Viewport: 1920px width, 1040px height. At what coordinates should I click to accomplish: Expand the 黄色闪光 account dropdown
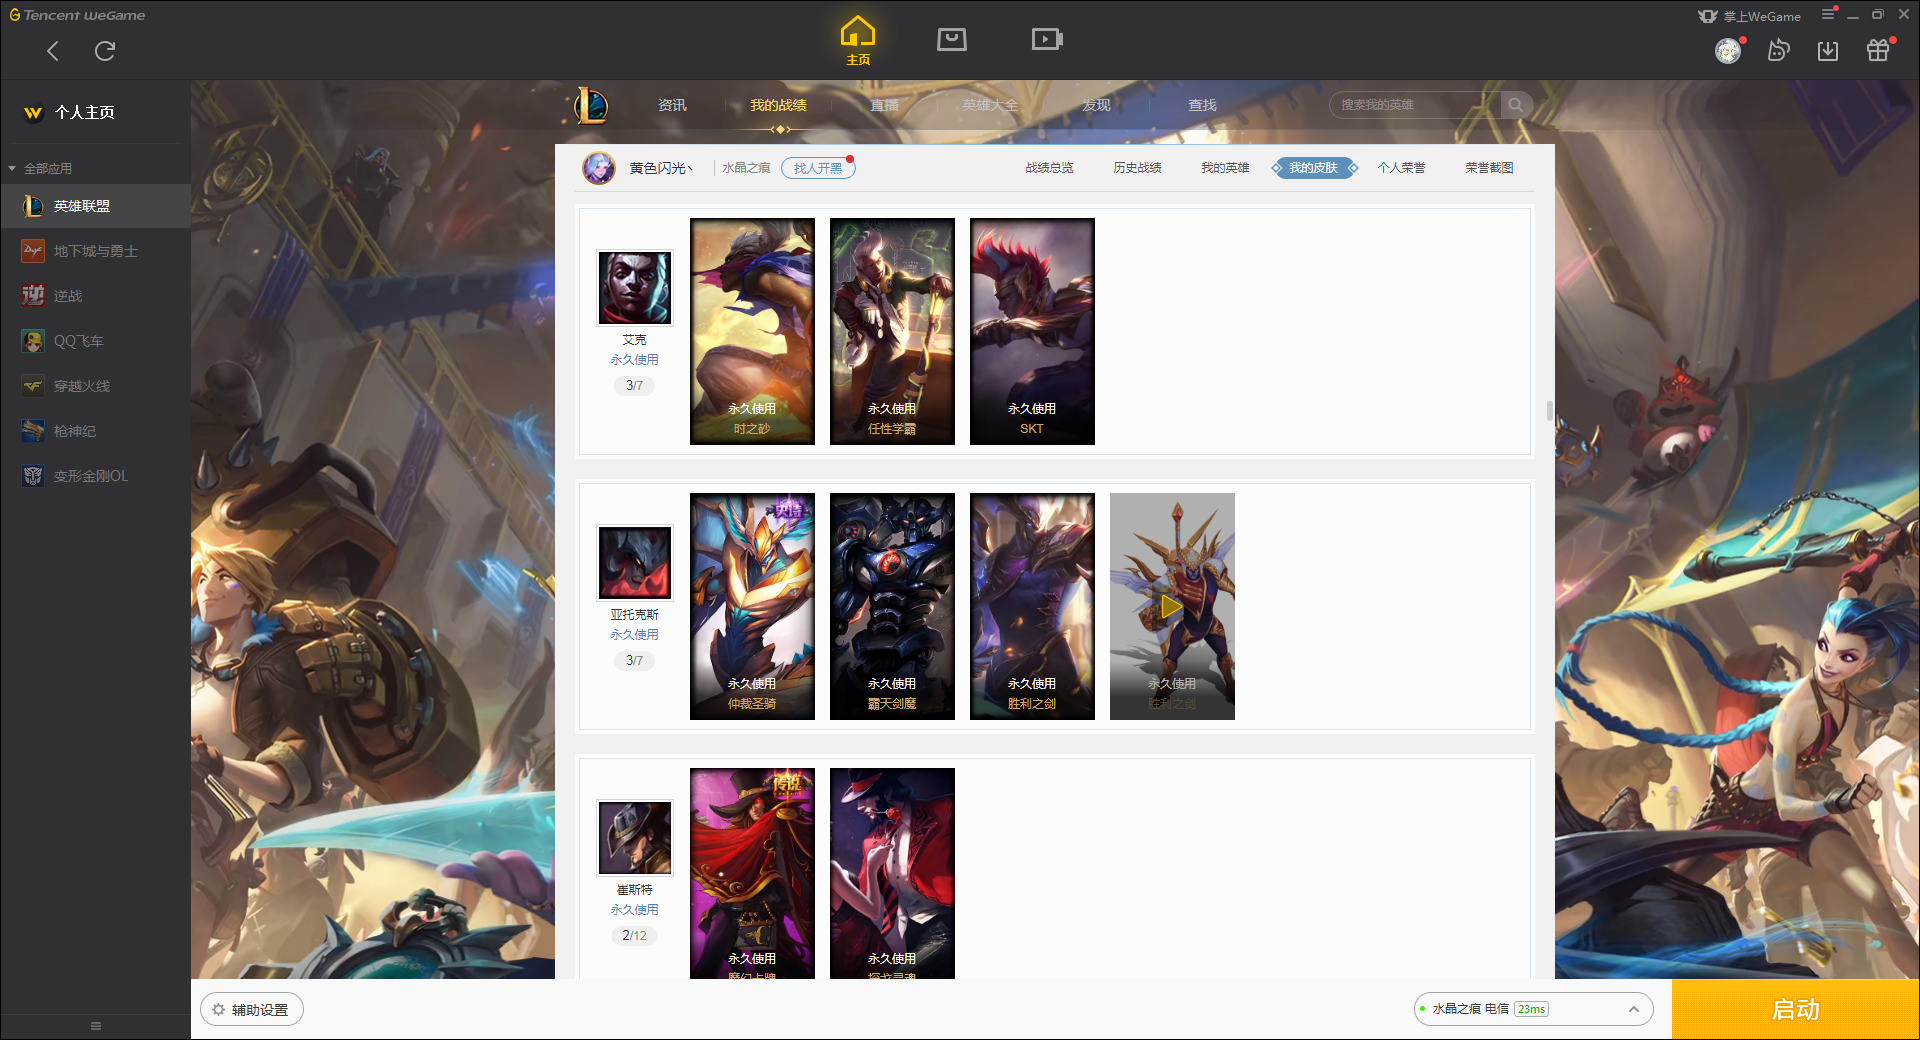[661, 168]
